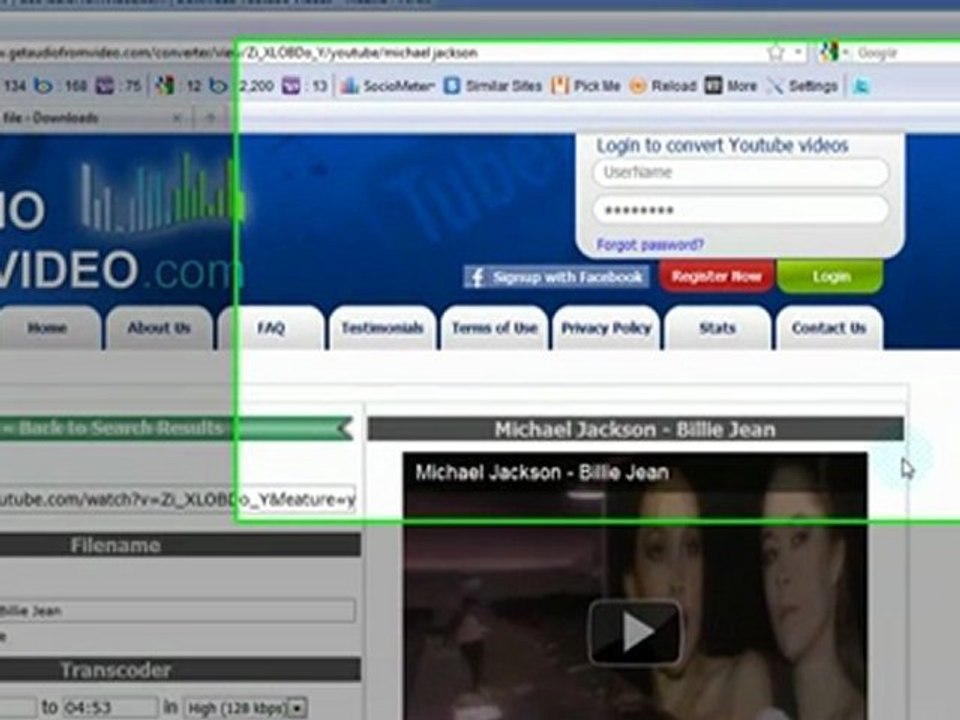The width and height of the screenshot is (960, 720).
Task: Click the Twitter bird icon in the toolbar
Action: click(x=861, y=86)
